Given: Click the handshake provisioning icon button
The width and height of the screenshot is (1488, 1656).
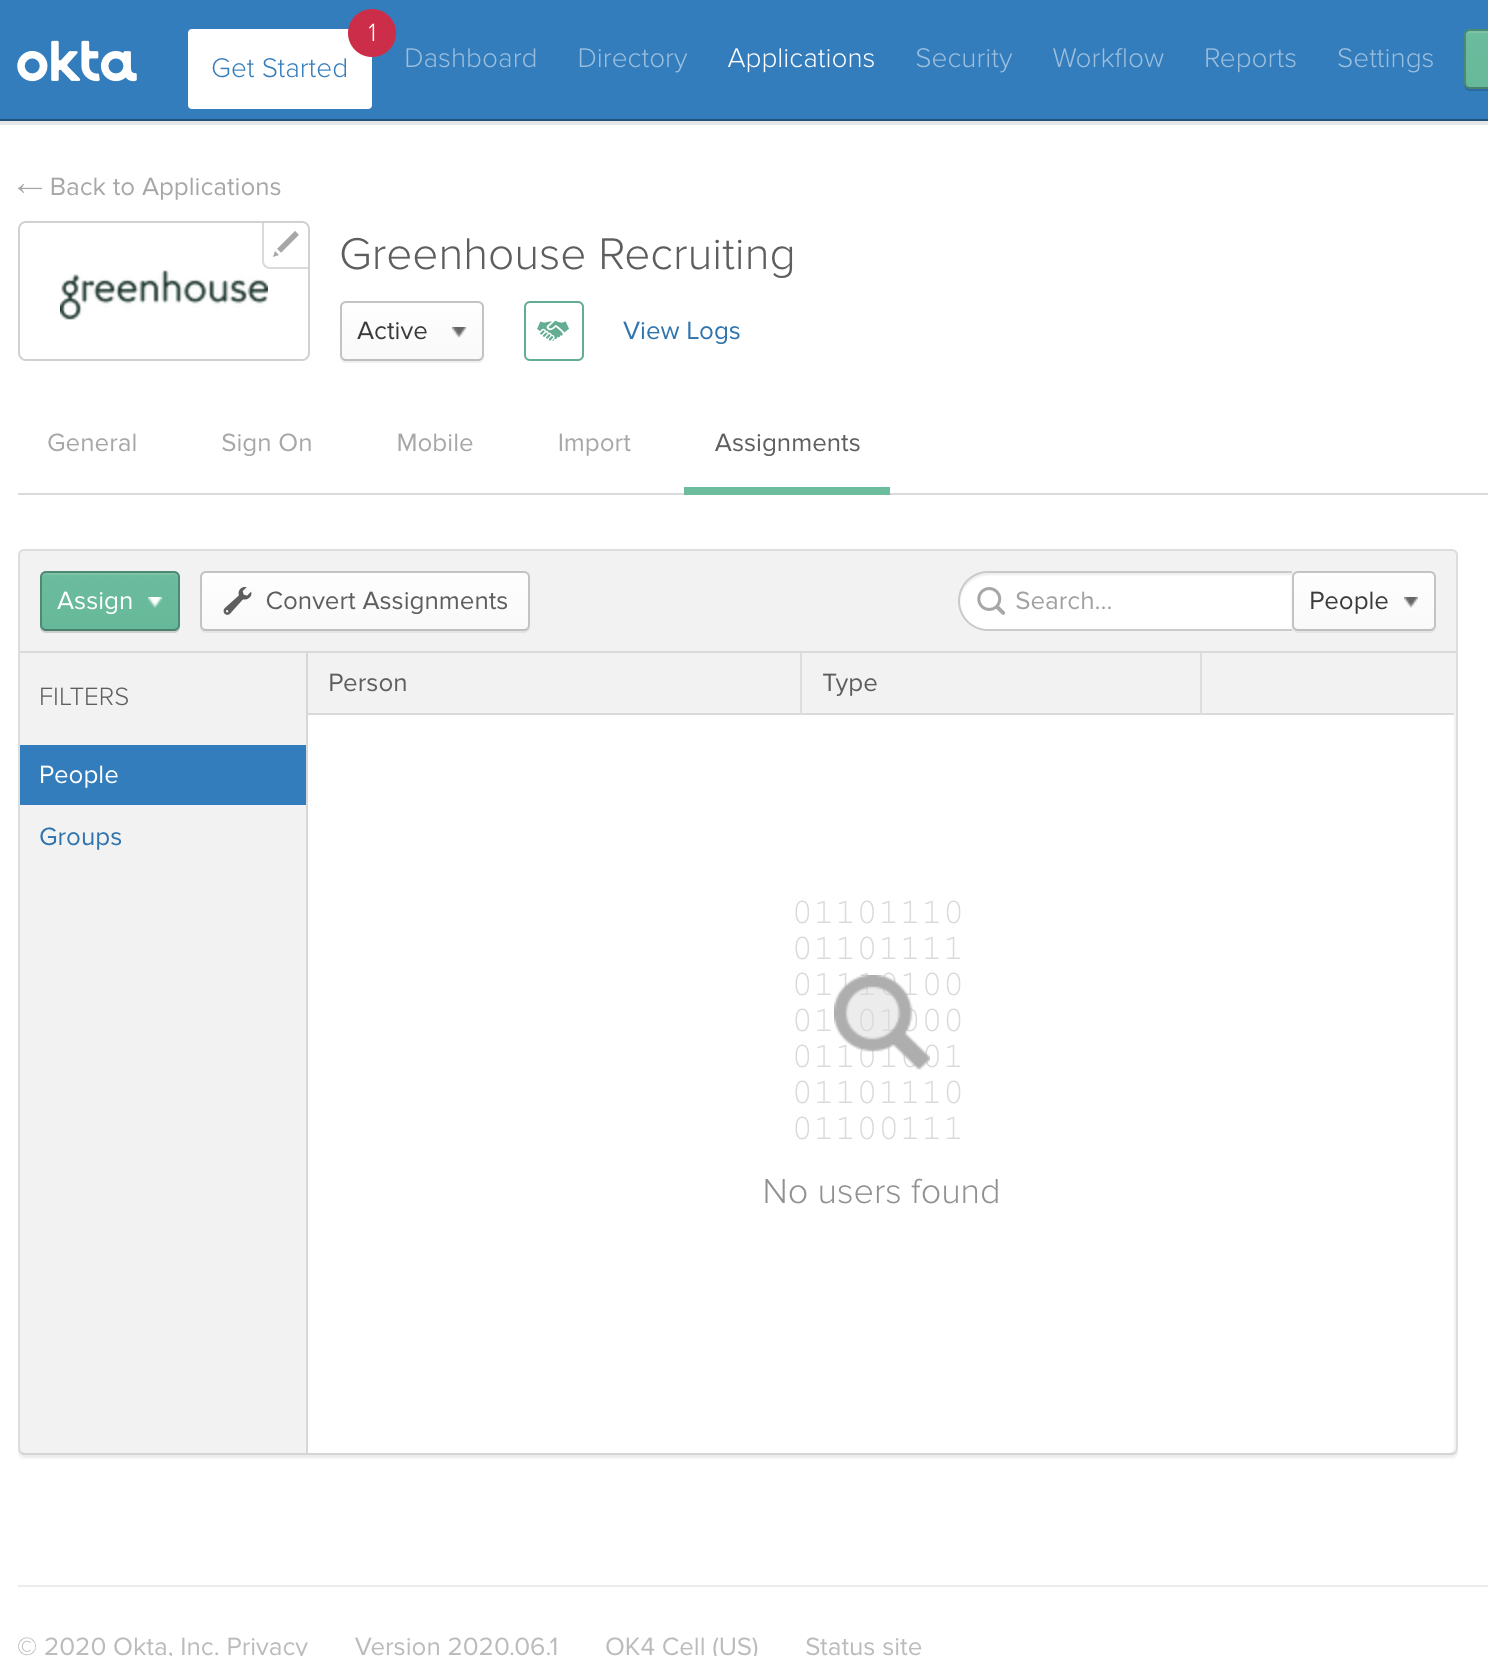Looking at the screenshot, I should 554,331.
